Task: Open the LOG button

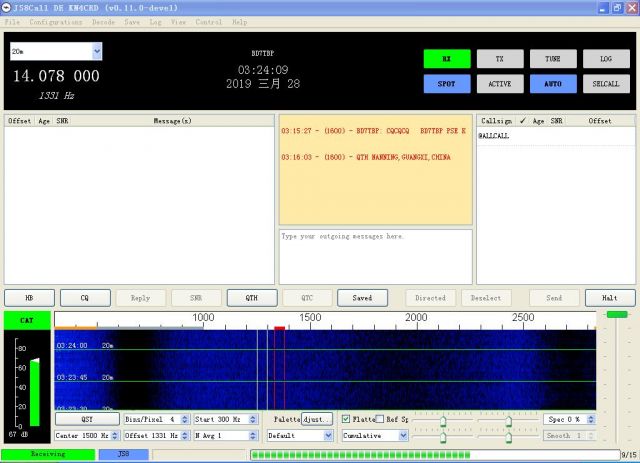Action: [606, 59]
